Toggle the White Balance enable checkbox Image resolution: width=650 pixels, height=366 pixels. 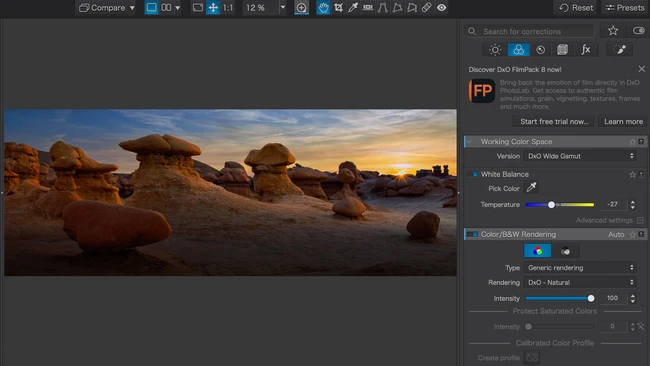click(x=475, y=175)
